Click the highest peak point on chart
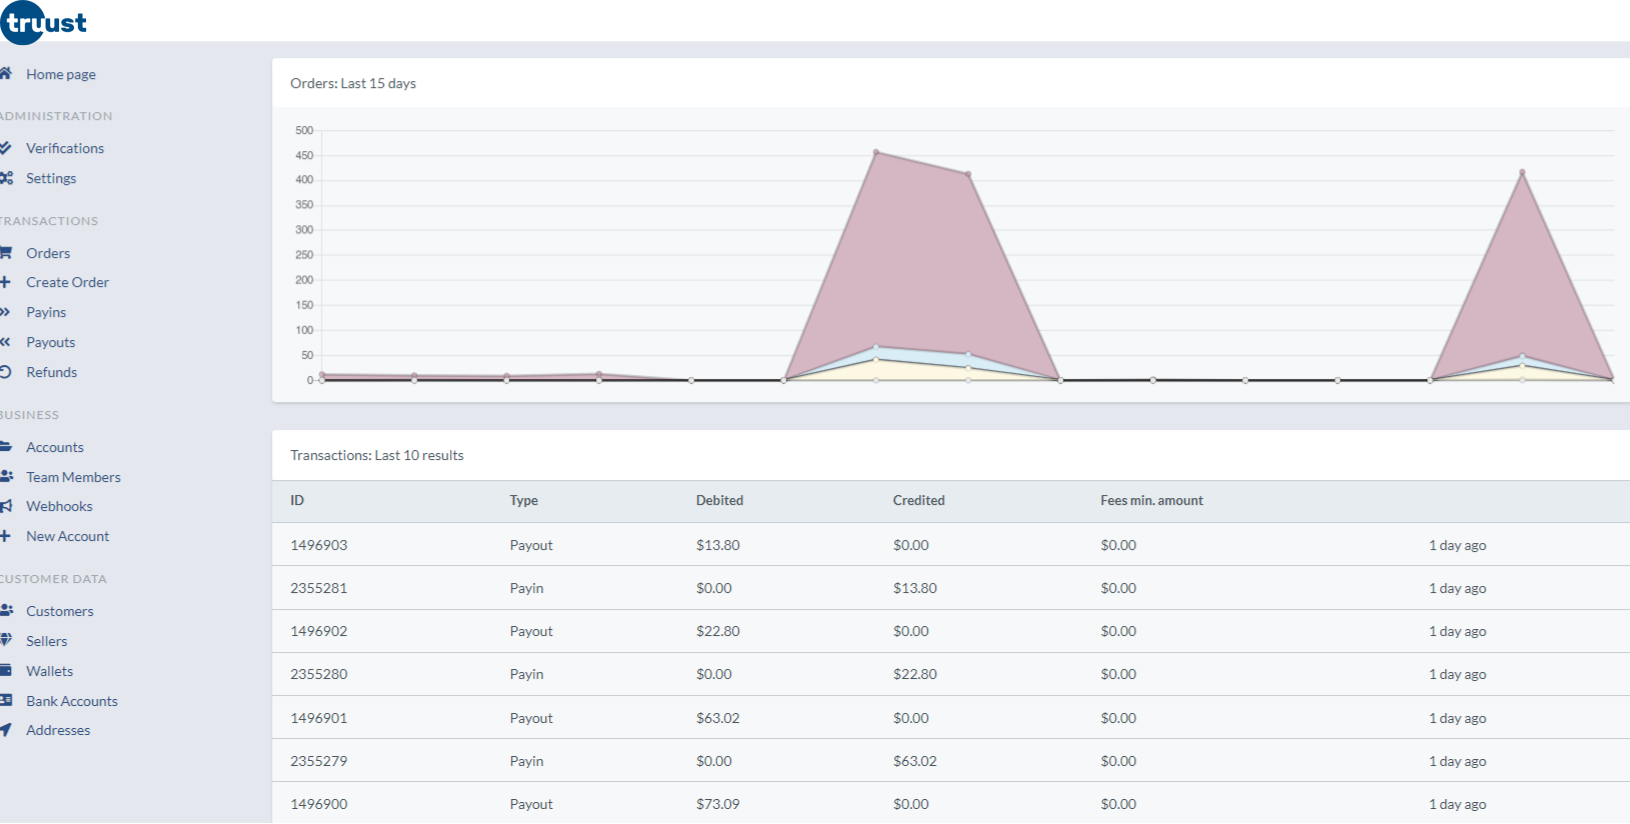The image size is (1630, 824). [x=876, y=152]
